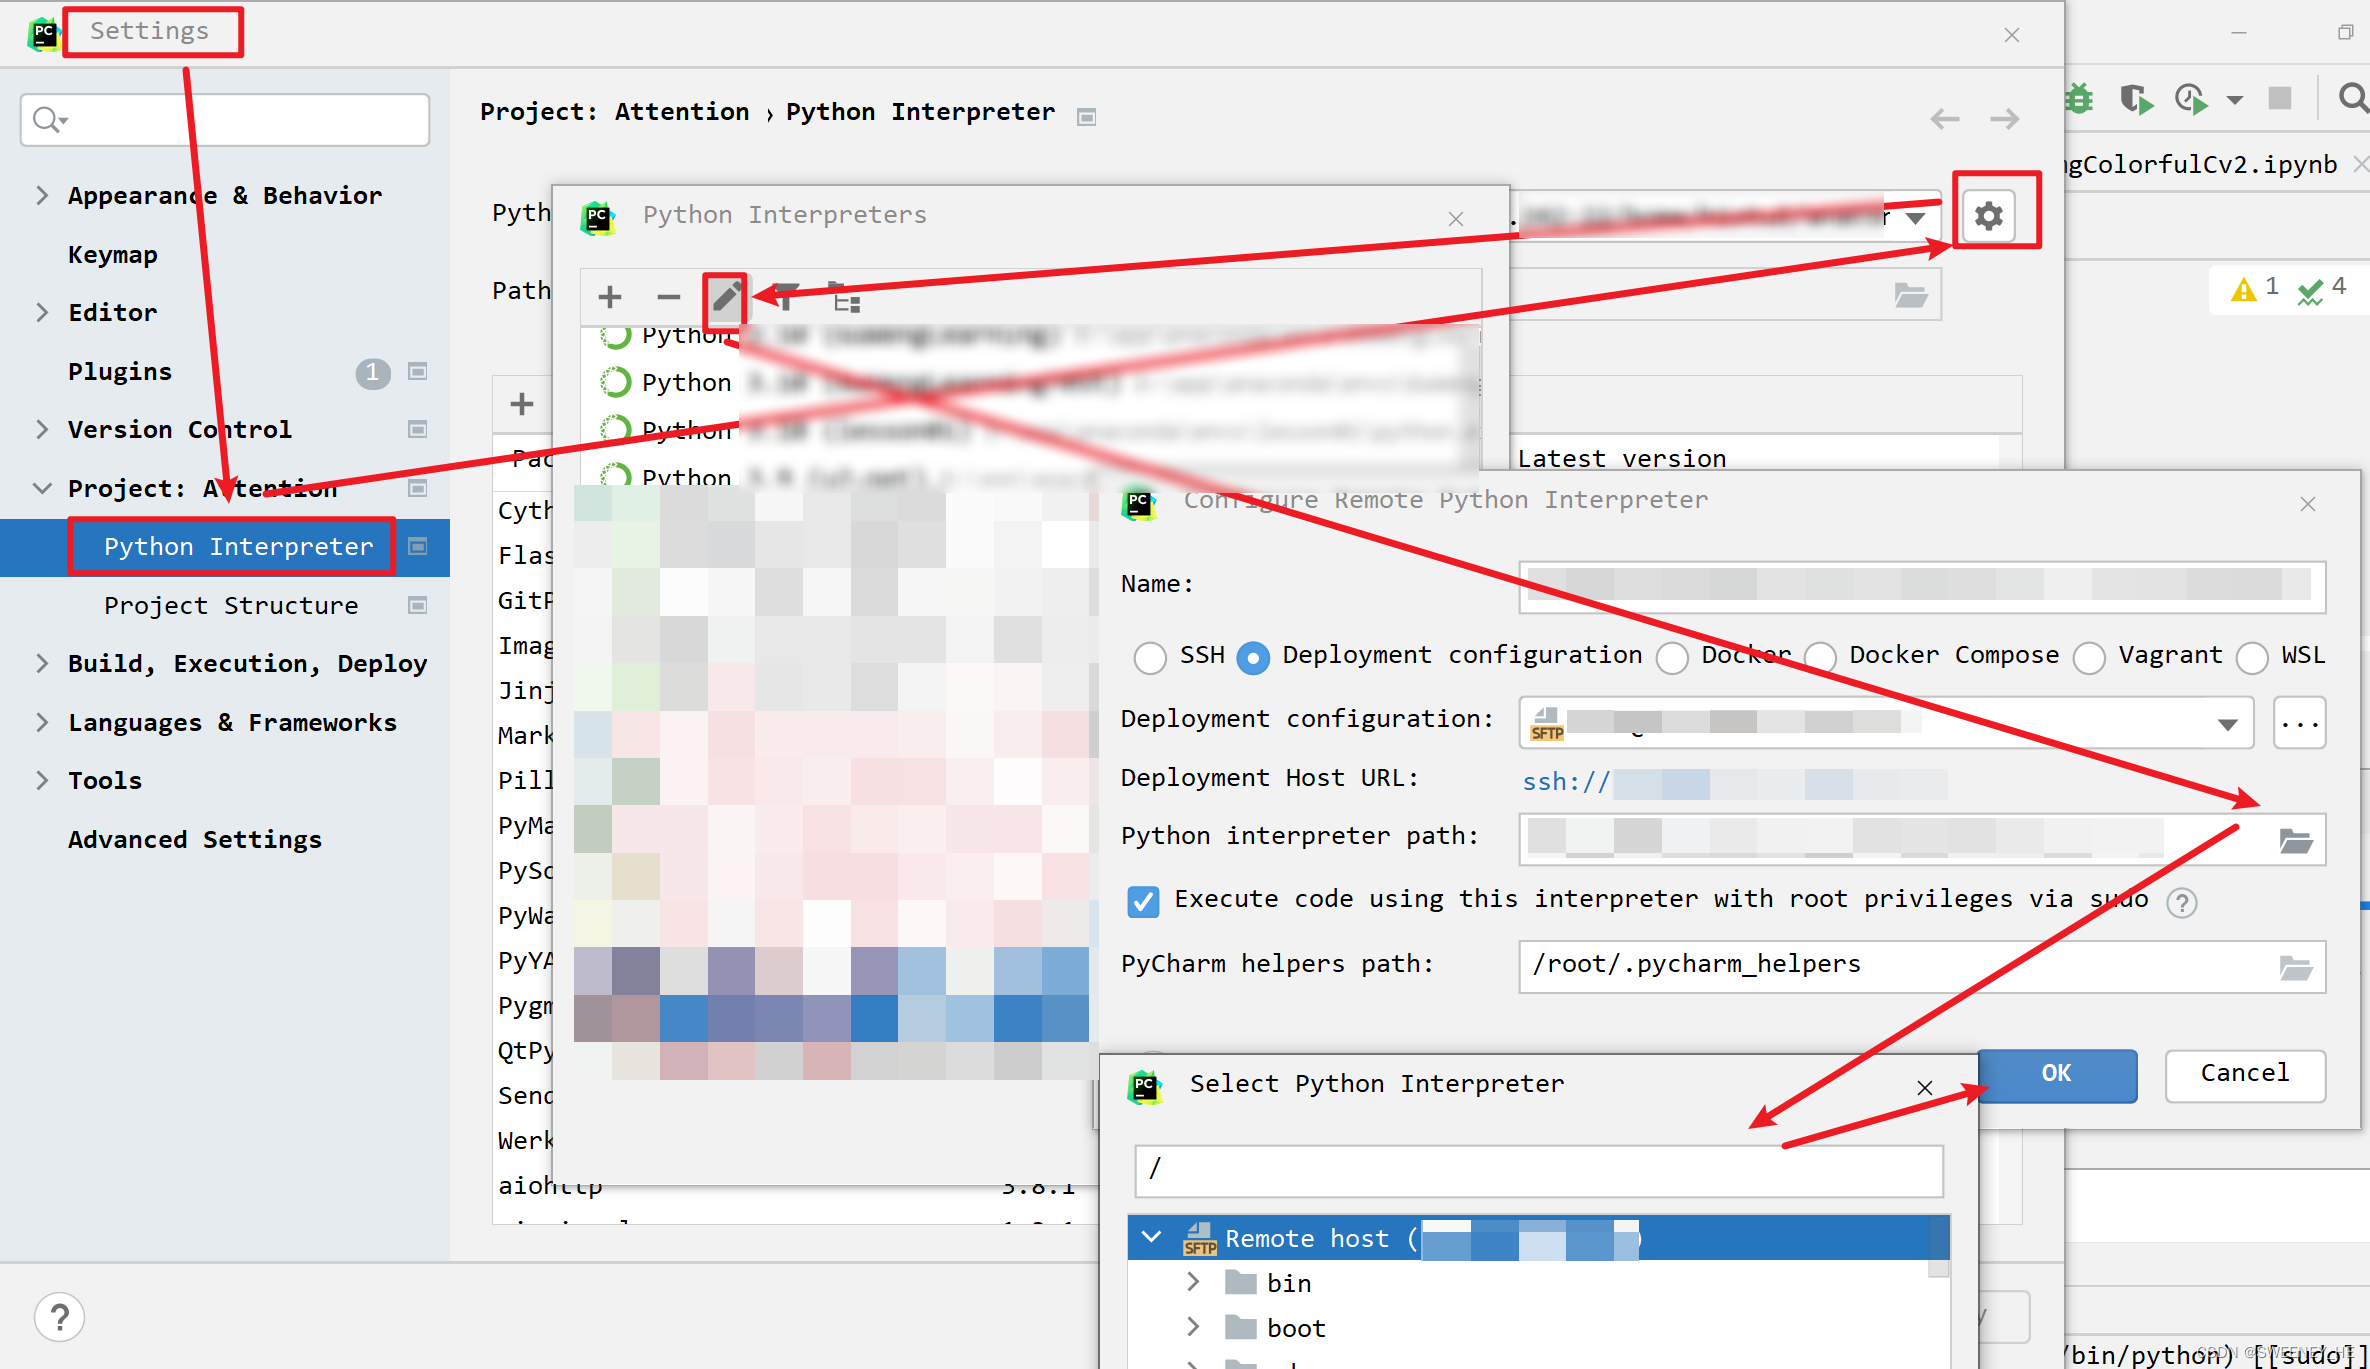Click Cancel in Configure Remote Python Interpreter
The height and width of the screenshot is (1369, 2370).
click(x=2245, y=1075)
